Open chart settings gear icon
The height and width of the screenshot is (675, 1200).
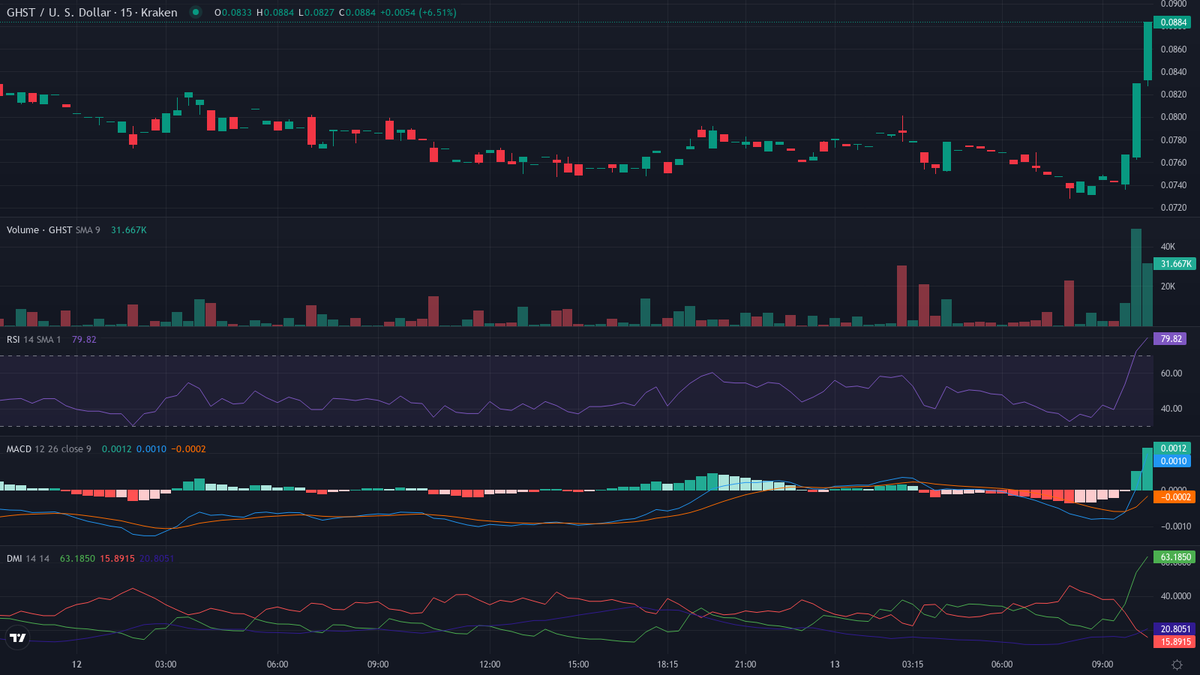tap(1176, 664)
